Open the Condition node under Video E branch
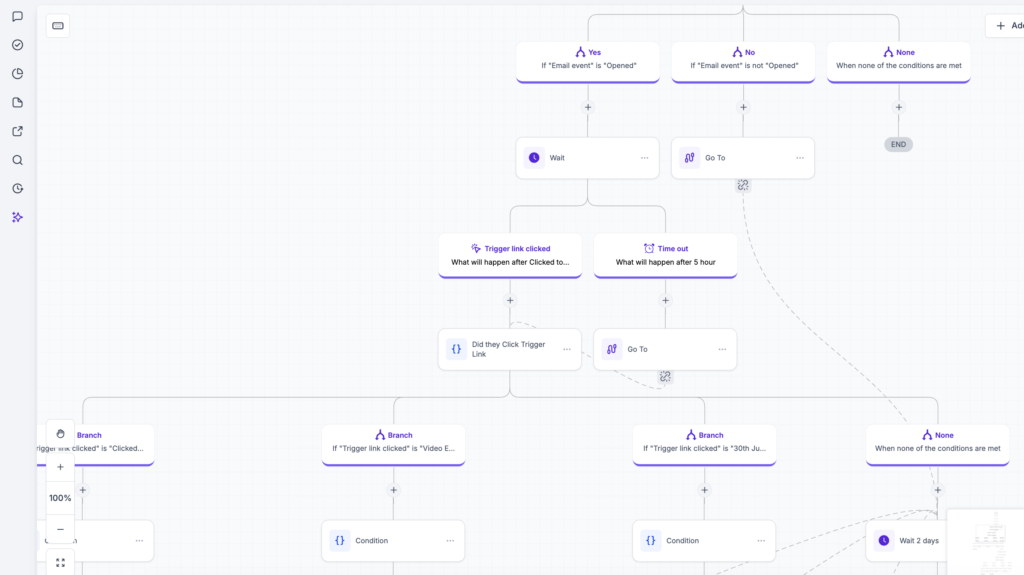The image size is (1024, 575). pyautogui.click(x=393, y=541)
